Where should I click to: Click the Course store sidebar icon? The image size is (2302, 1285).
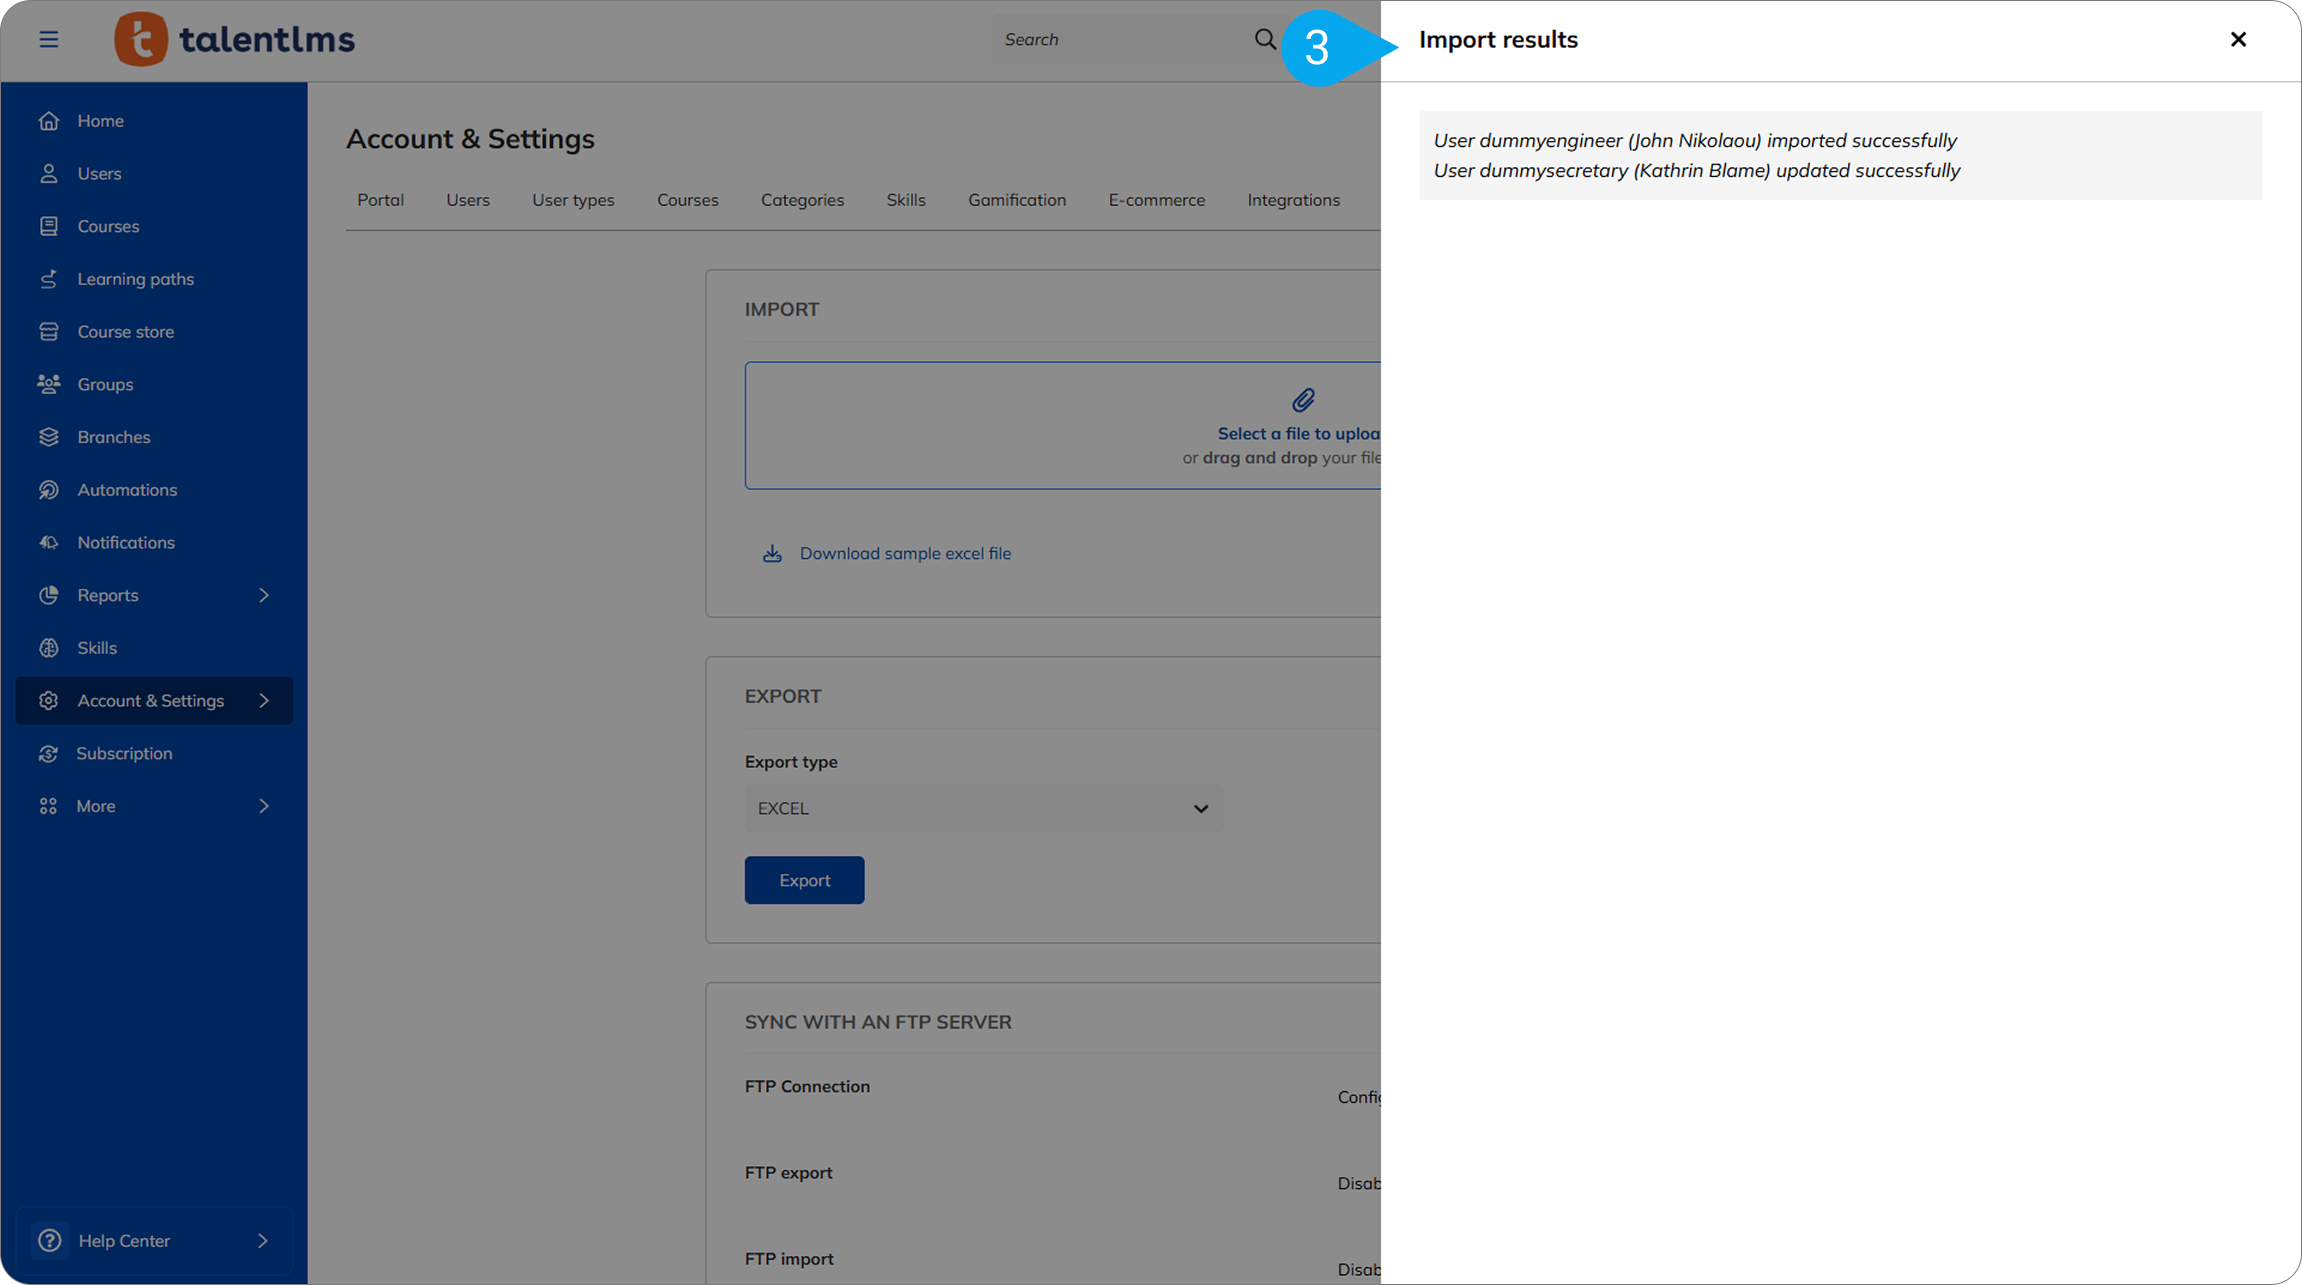[48, 332]
